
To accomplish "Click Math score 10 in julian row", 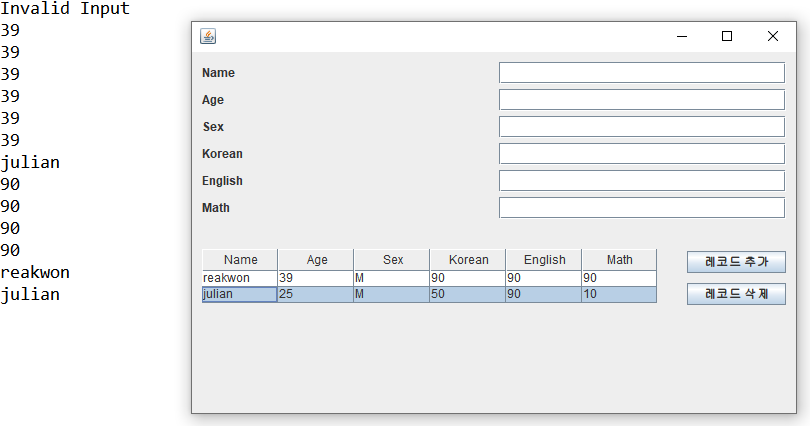I will point(619,294).
